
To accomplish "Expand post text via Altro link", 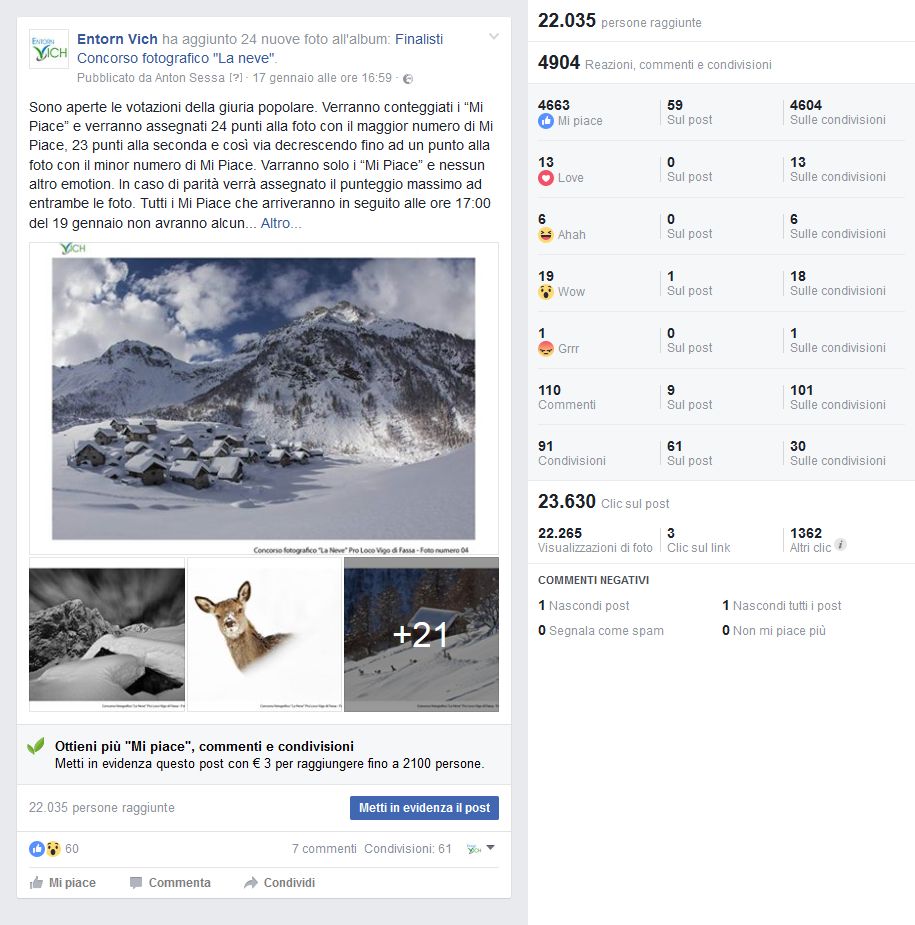I will point(281,223).
